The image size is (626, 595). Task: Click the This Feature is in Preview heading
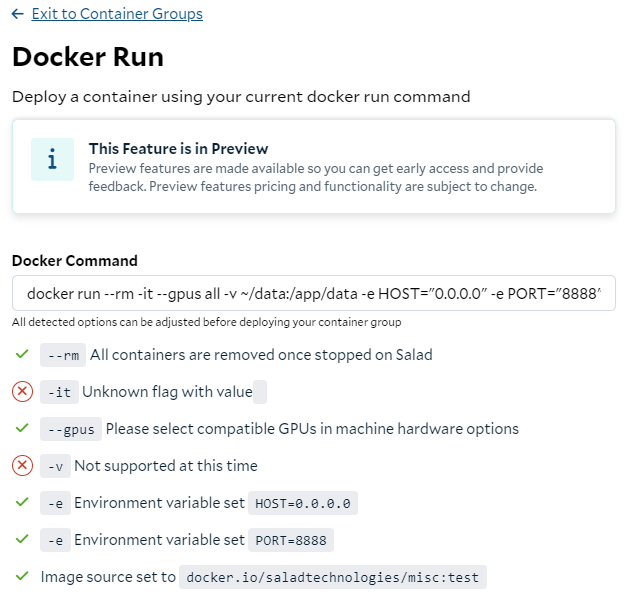tap(178, 149)
